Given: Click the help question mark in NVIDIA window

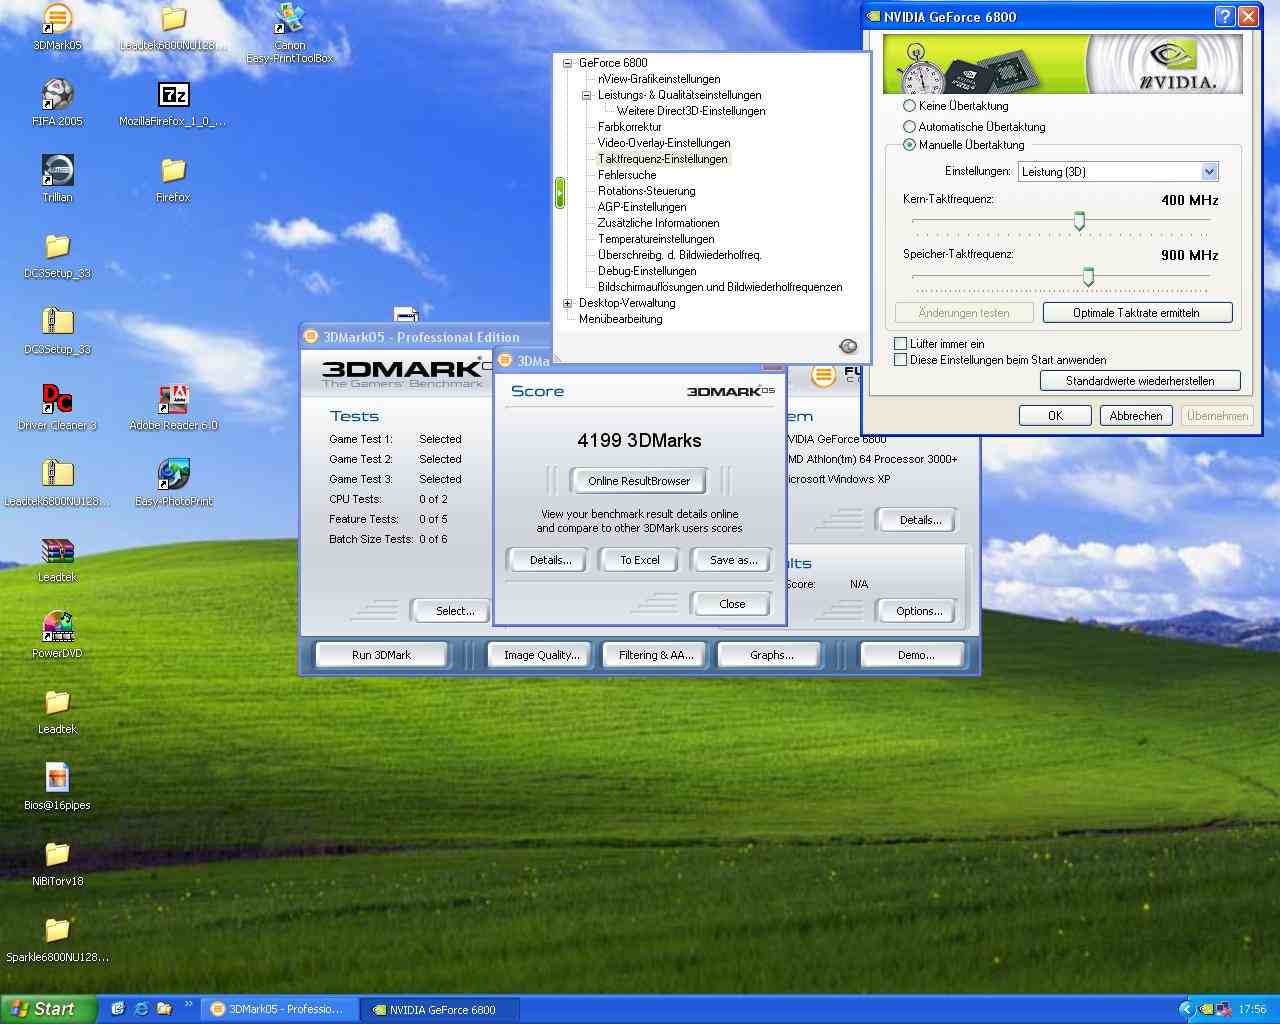Looking at the screenshot, I should (x=1225, y=16).
